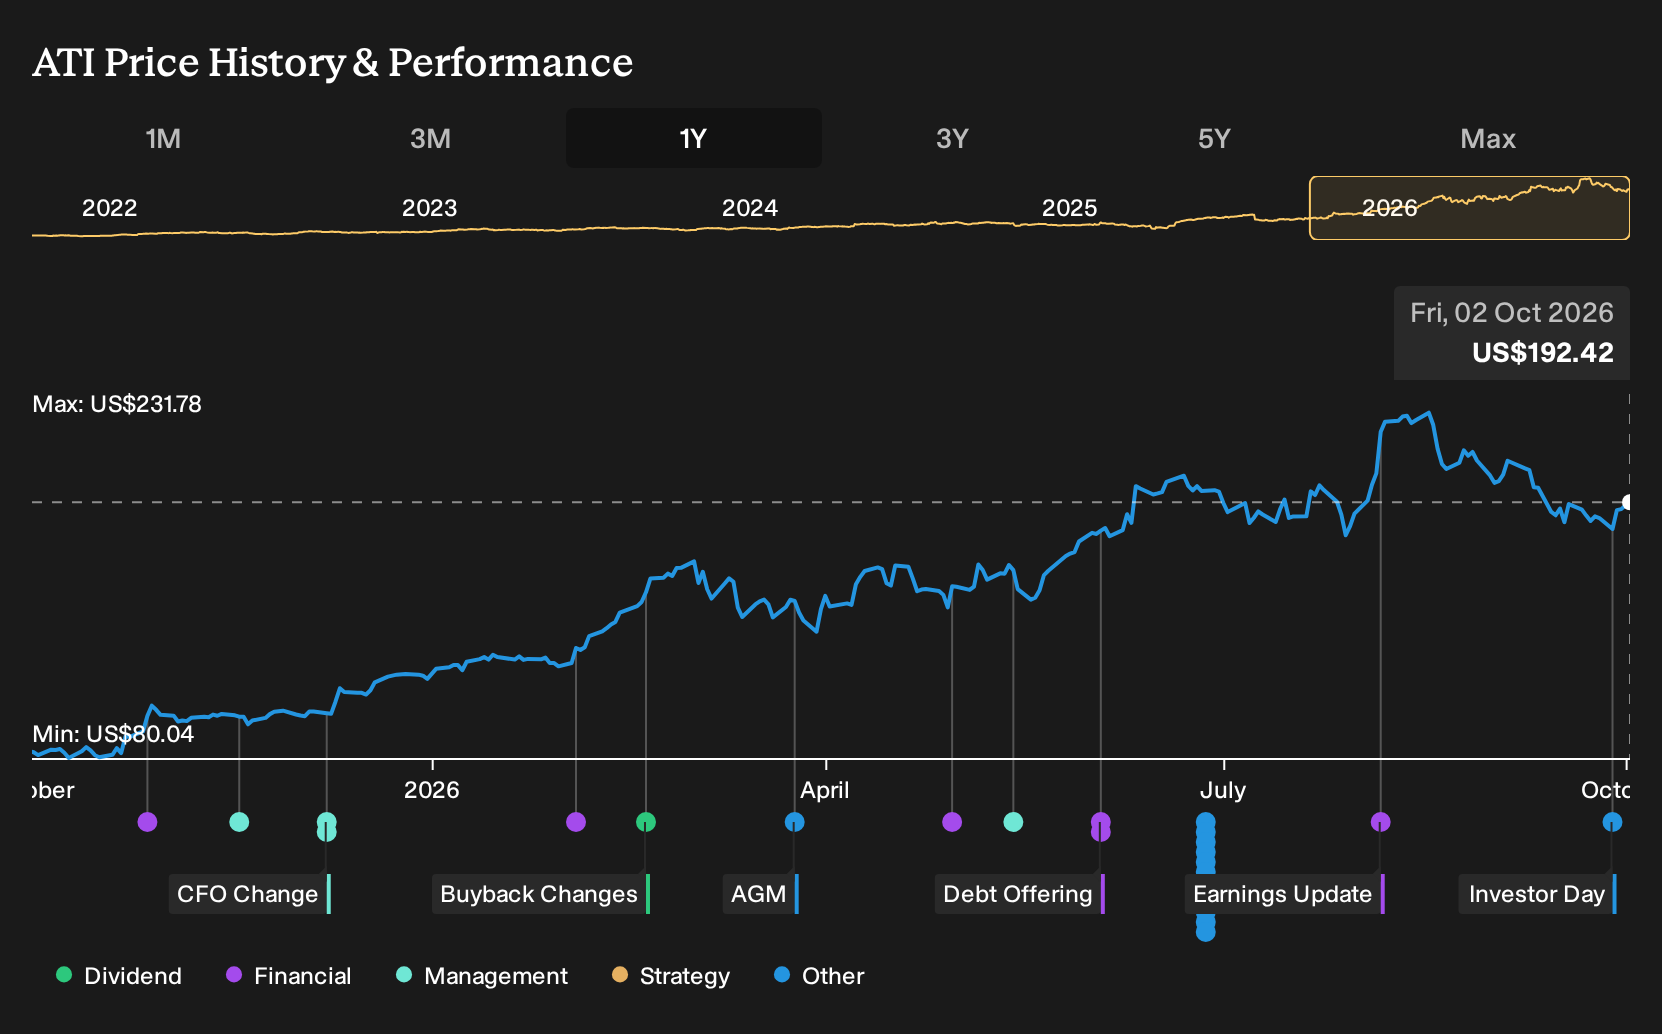Click the highlighted 2026 range selector window
1662x1034 pixels.
[1469, 208]
